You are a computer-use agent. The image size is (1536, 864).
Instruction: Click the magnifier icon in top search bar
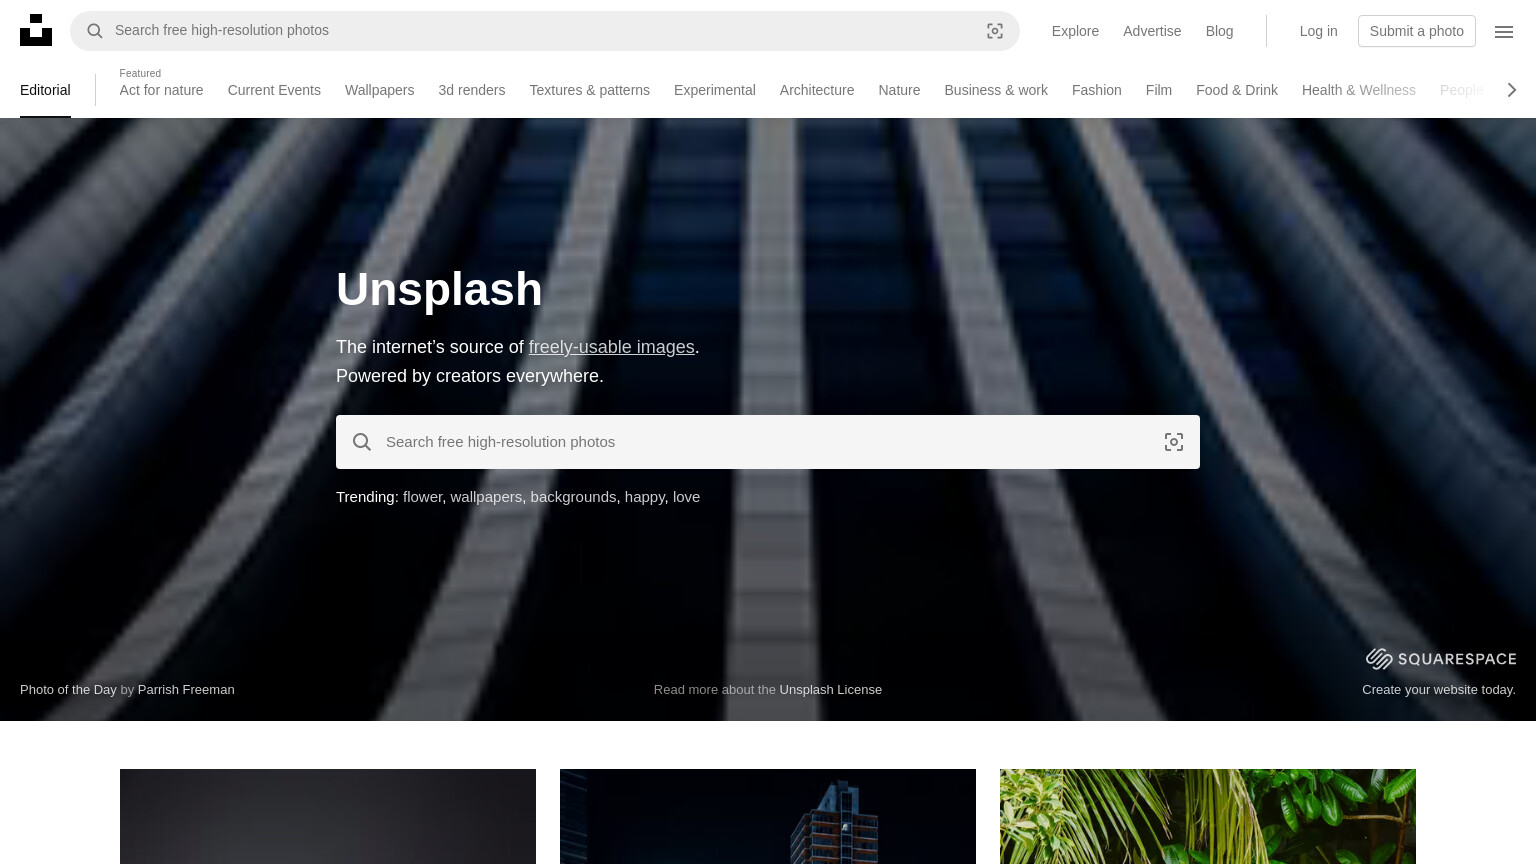click(x=95, y=31)
